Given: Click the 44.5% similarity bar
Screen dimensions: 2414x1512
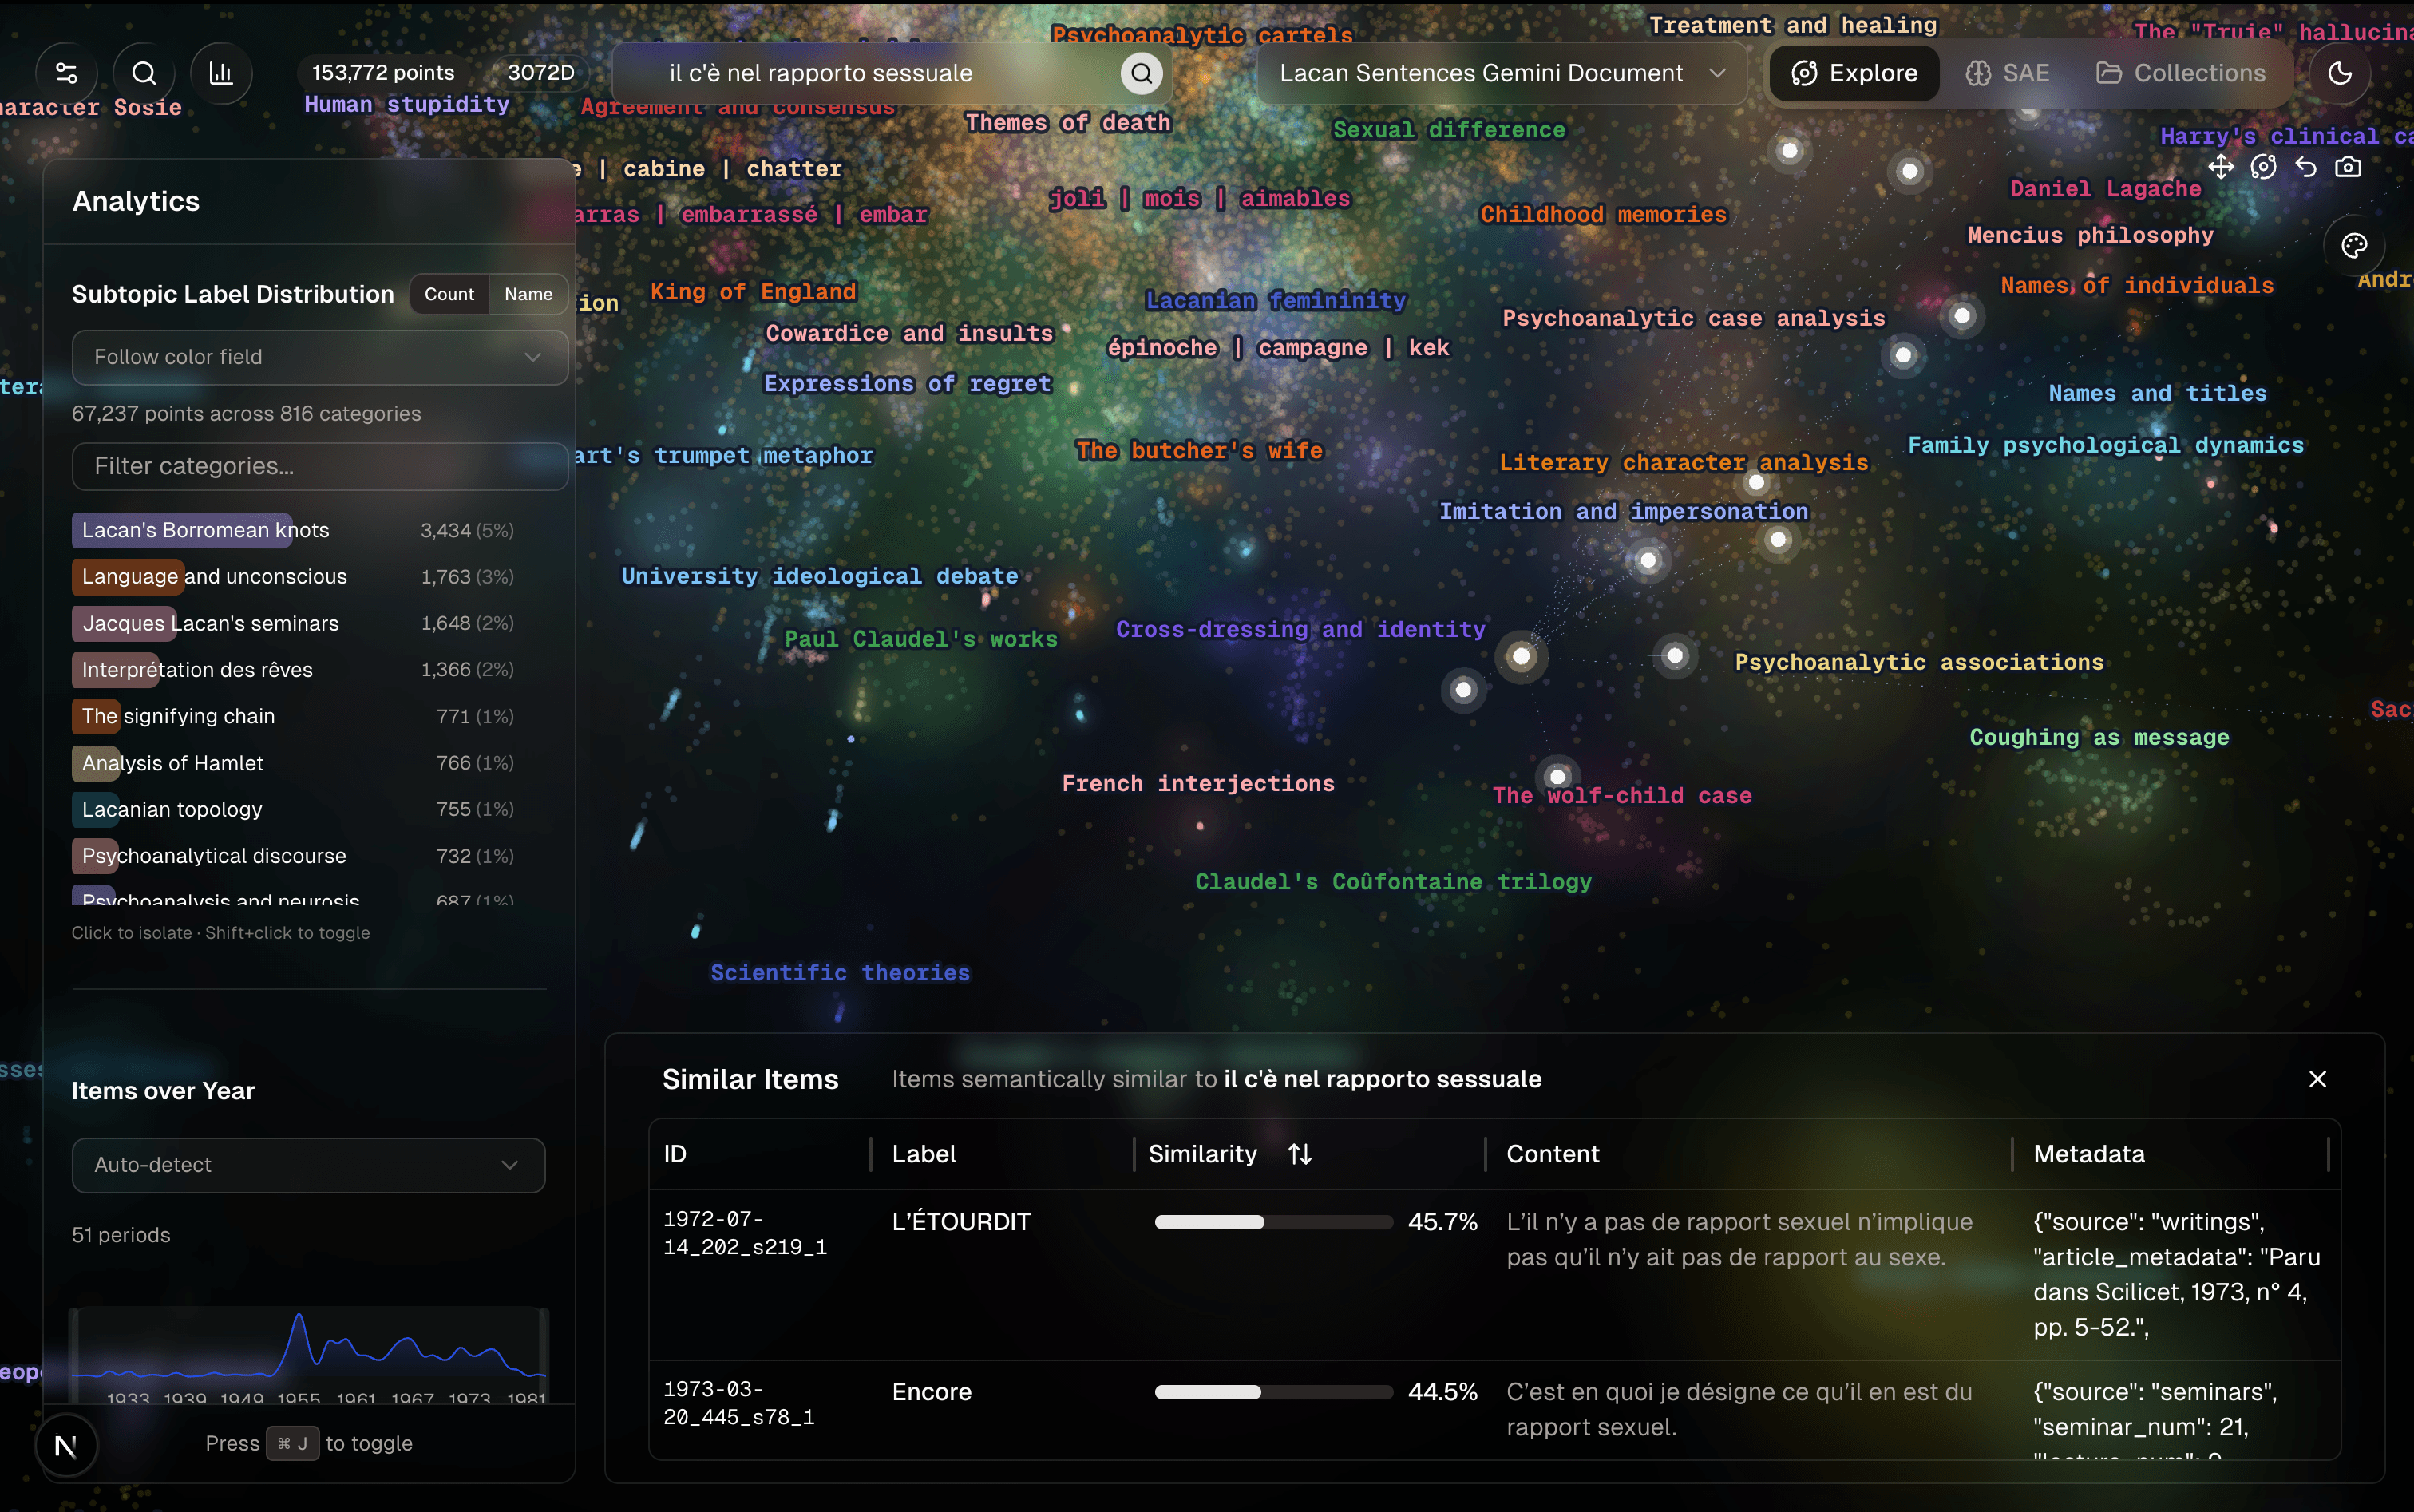Looking at the screenshot, I should [x=1273, y=1392].
